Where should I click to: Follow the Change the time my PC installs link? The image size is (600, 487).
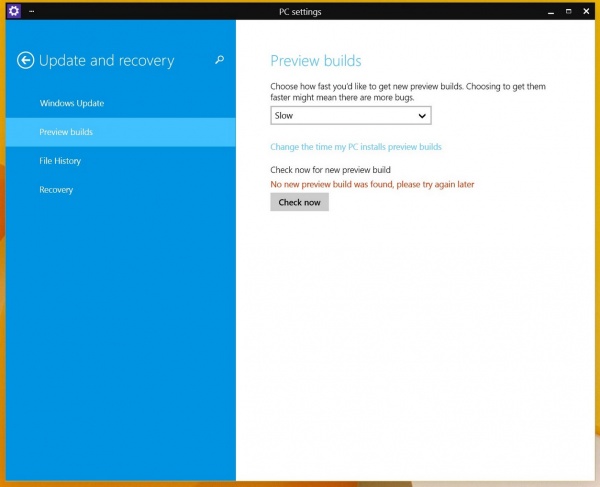click(356, 147)
